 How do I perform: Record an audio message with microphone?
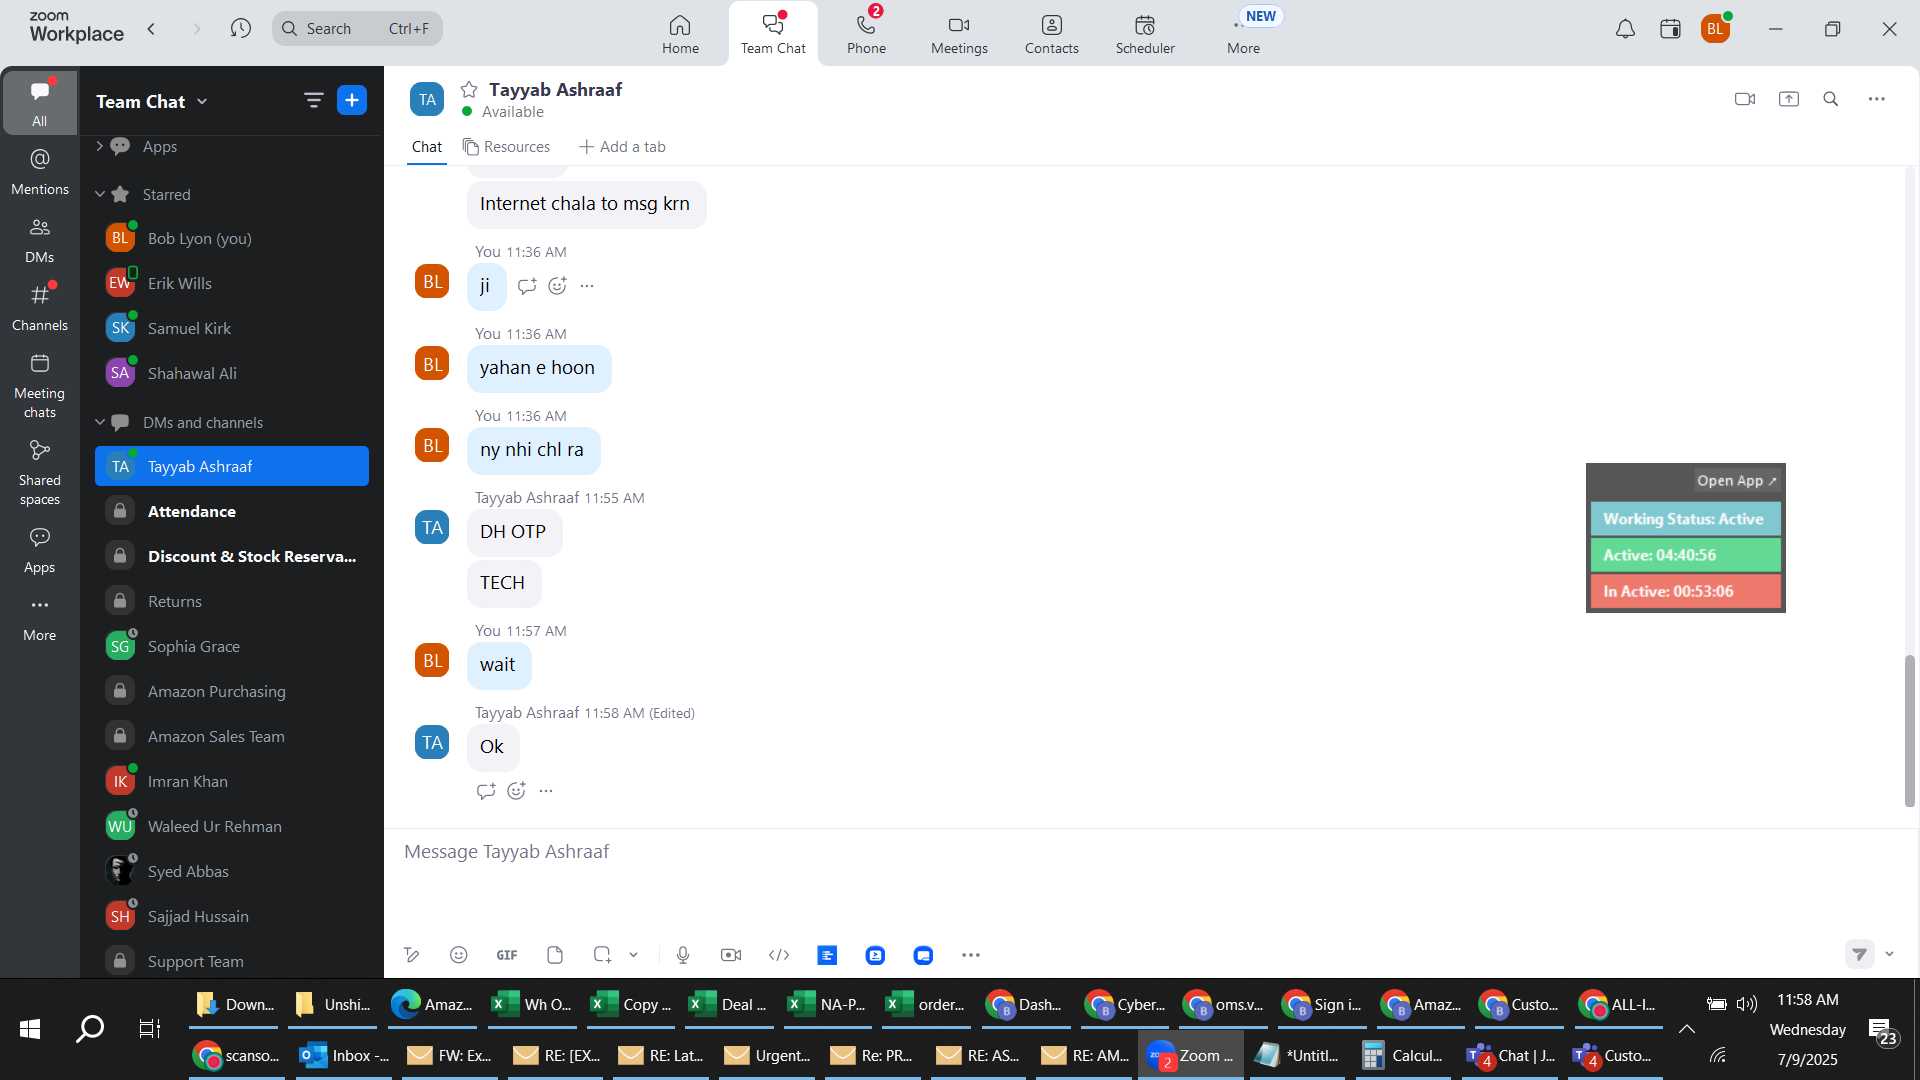683,955
